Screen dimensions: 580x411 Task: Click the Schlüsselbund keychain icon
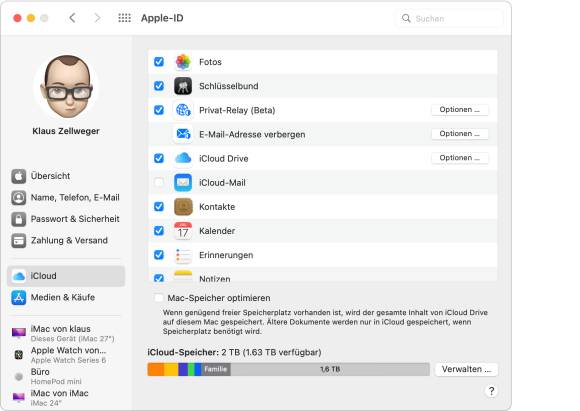click(x=183, y=86)
